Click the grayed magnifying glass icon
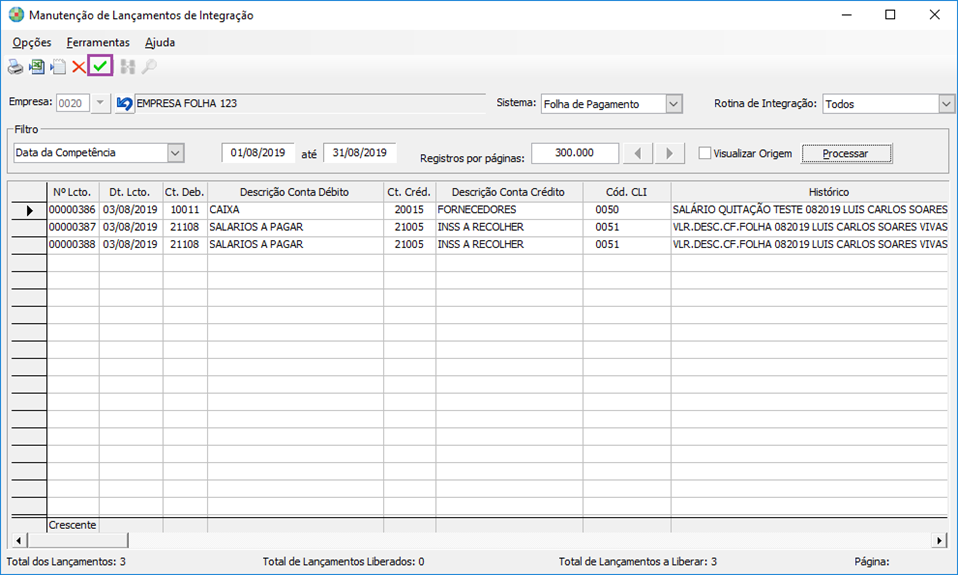The height and width of the screenshot is (575, 958). [x=148, y=67]
